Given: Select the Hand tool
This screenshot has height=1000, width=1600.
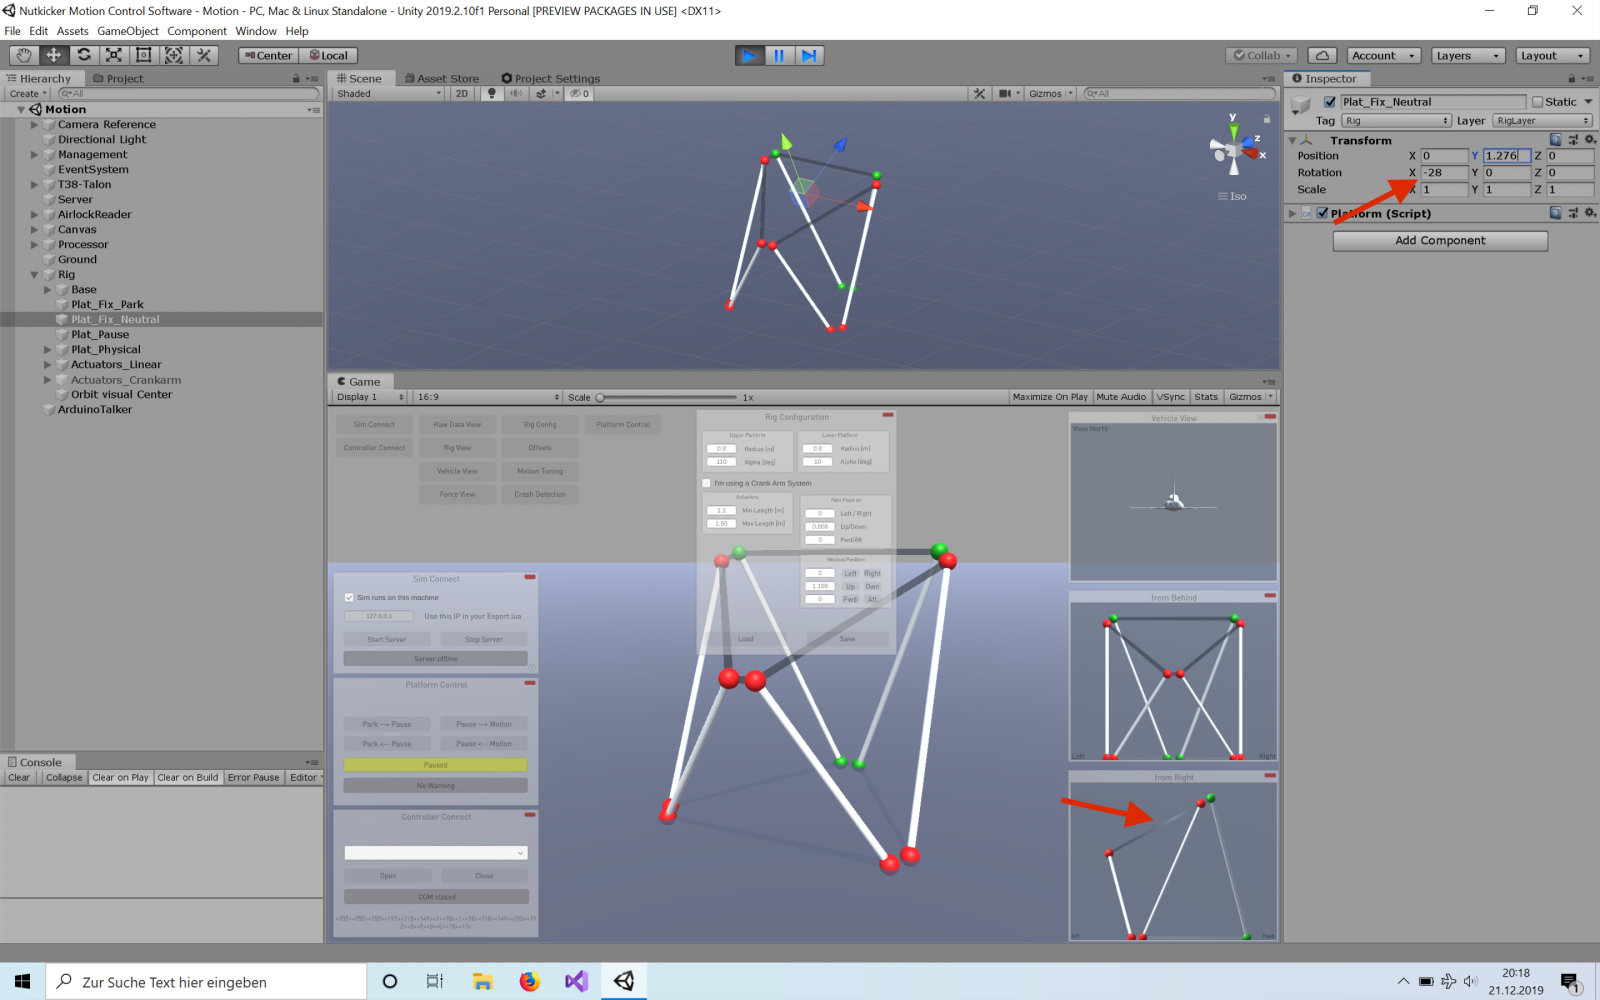Looking at the screenshot, I should click(24, 55).
